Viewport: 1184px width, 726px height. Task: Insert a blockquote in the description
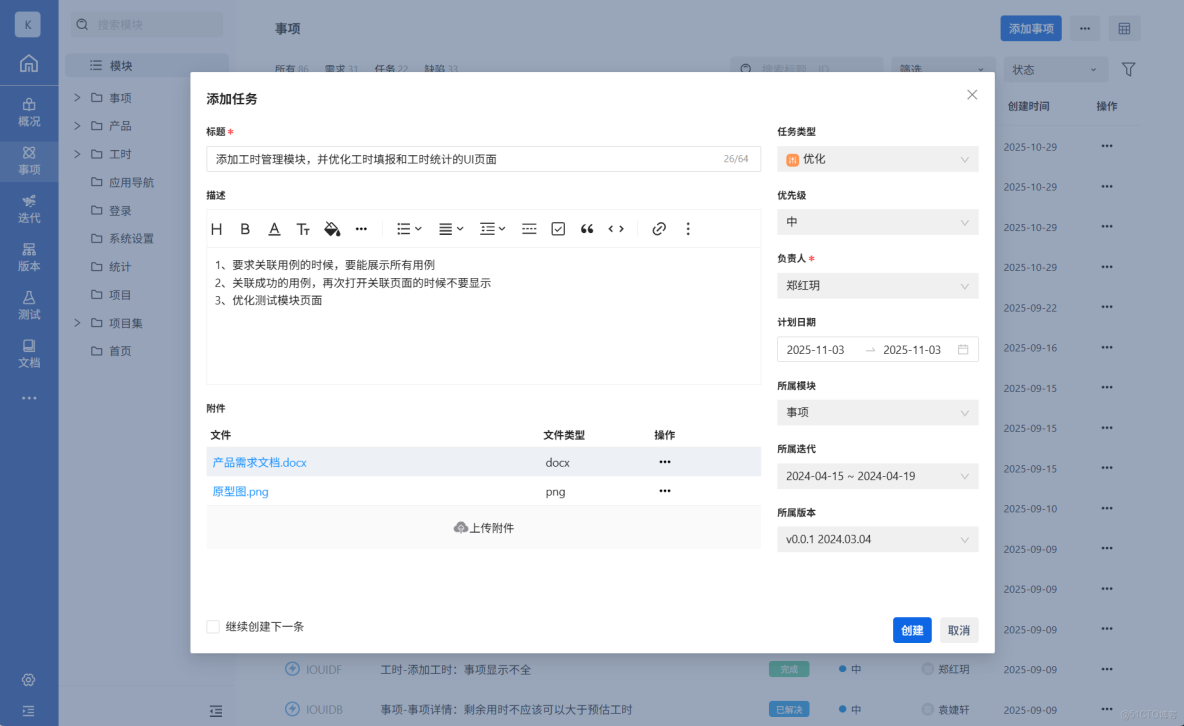pyautogui.click(x=587, y=228)
